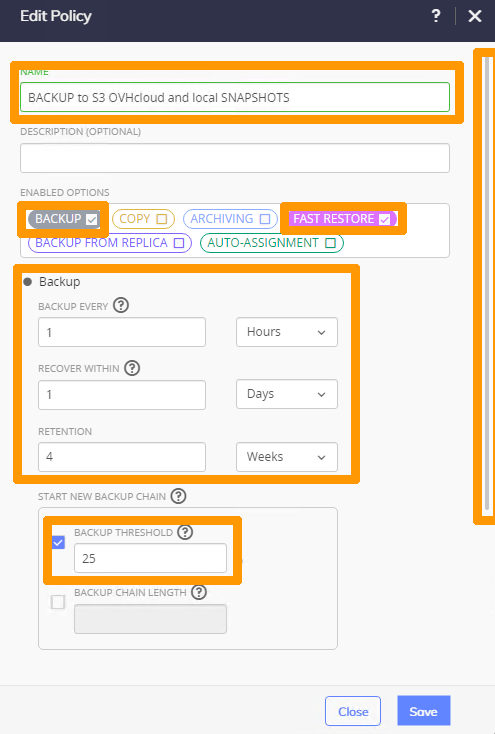
Task: Show help for Recover Within
Action: [132, 368]
